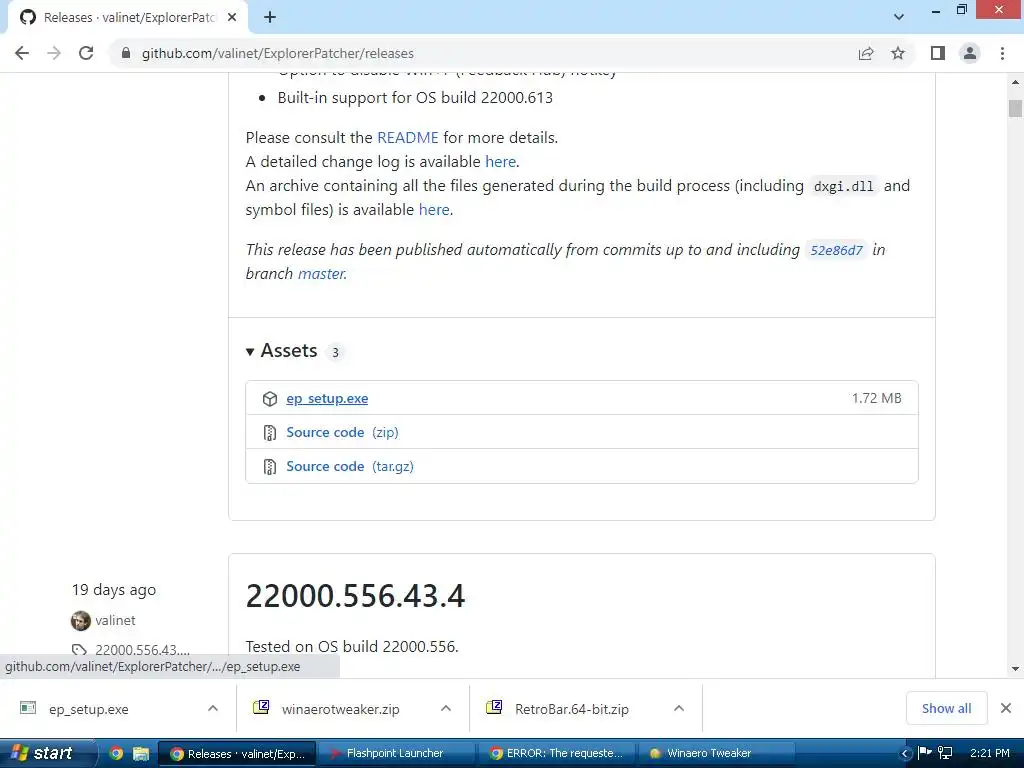1024x768 pixels.
Task: Click the vertical scrollbar thumb
Action: 1015,108
